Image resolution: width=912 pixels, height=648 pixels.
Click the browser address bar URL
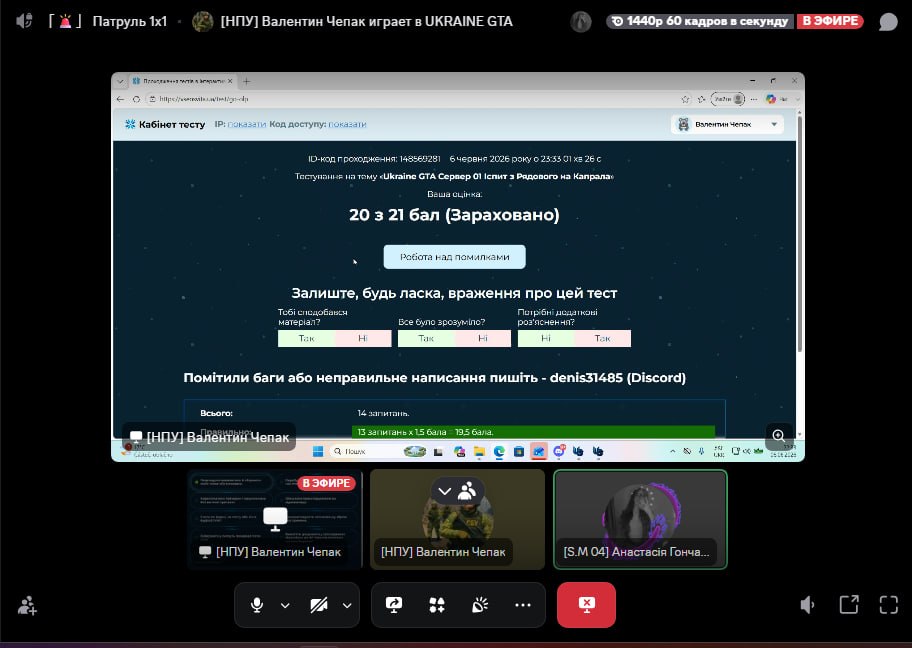click(x=204, y=99)
